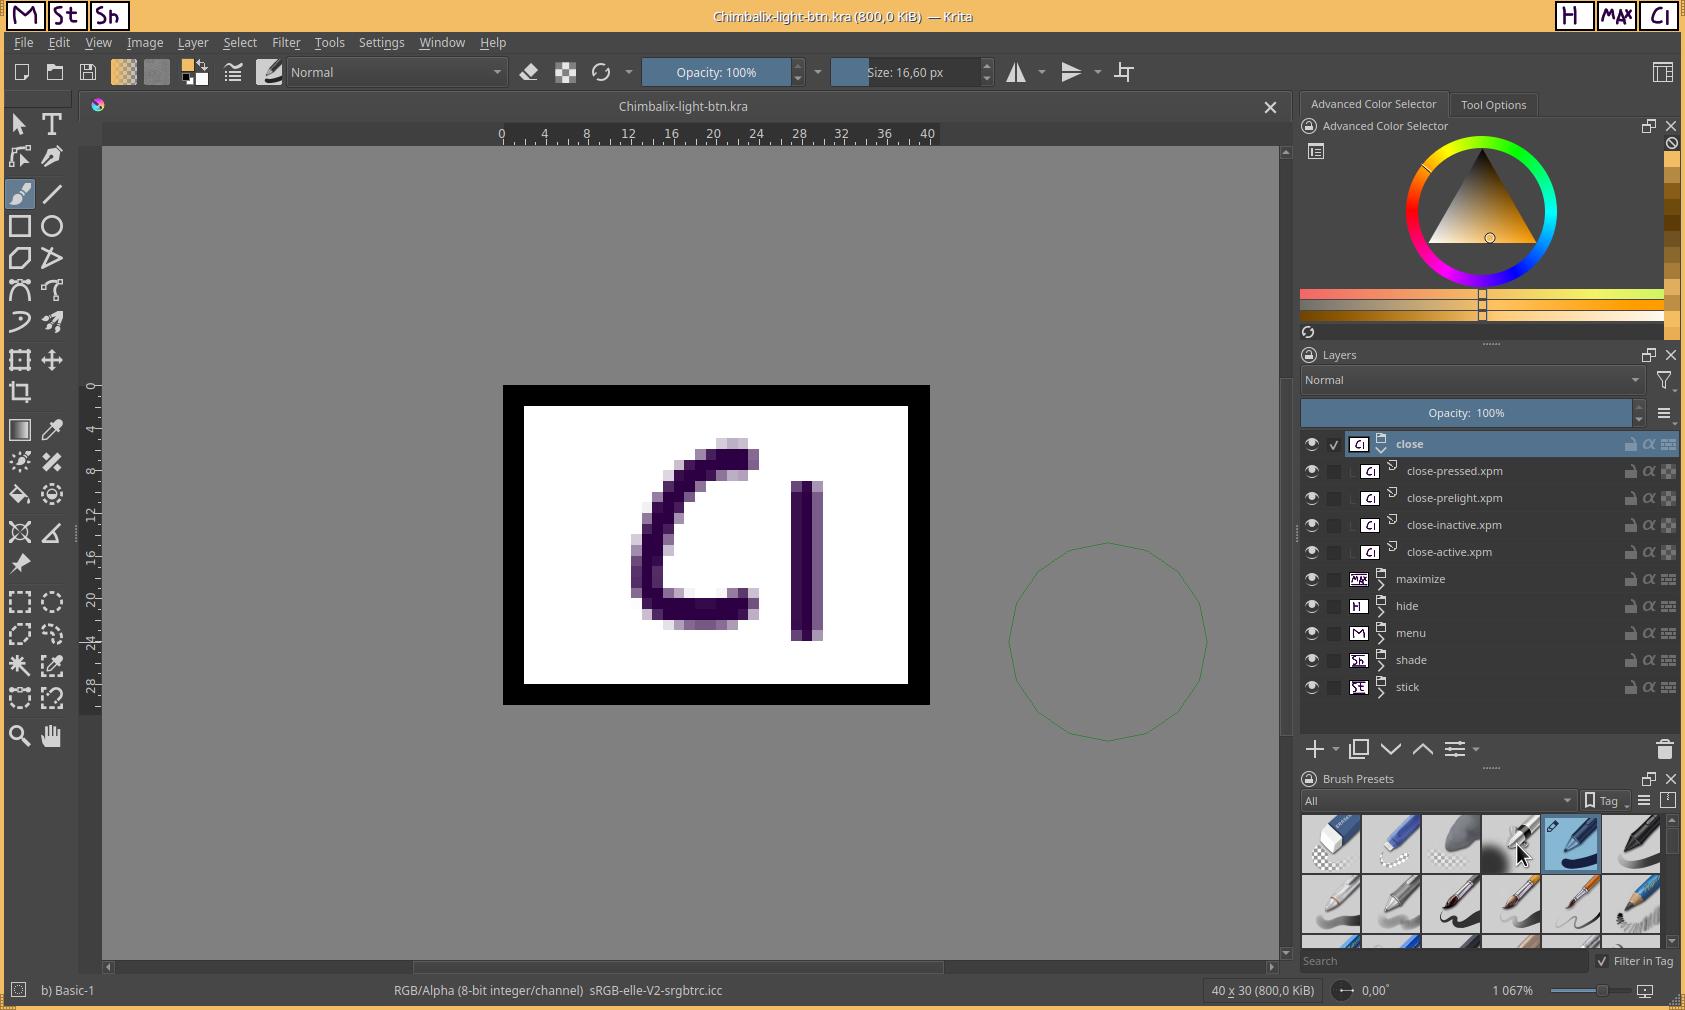This screenshot has height=1010, width=1685.
Task: Open the brush preset tag dropdown showing All
Action: click(1438, 801)
